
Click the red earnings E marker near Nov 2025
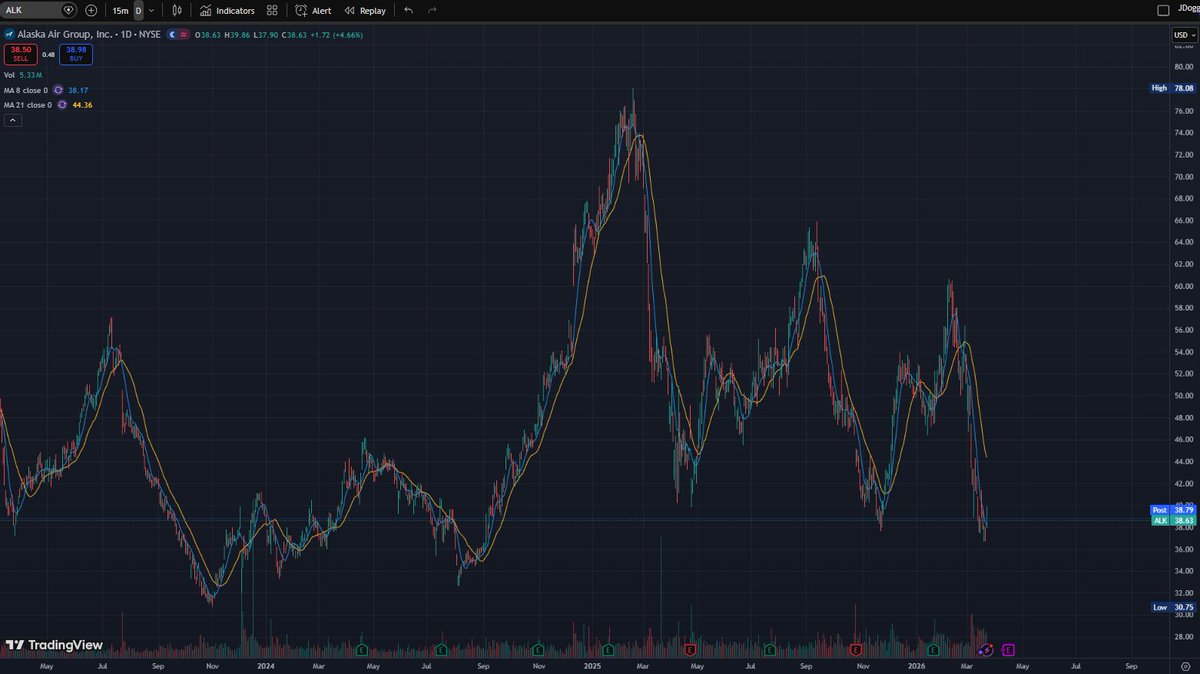pyautogui.click(x=856, y=650)
